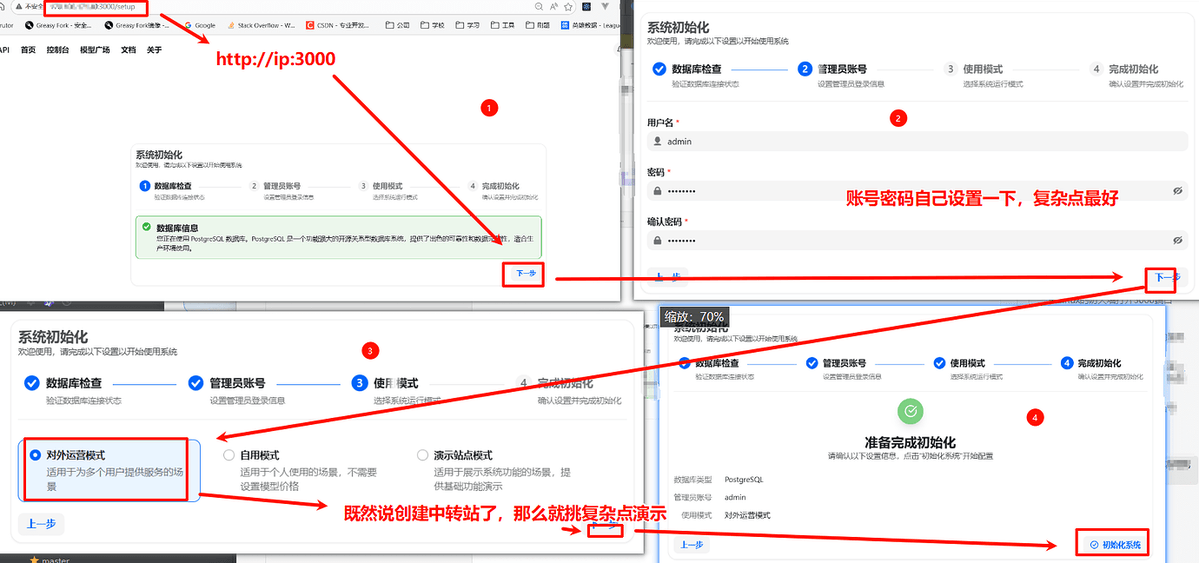Expand the 公司 bookmark folder
Image resolution: width=1199 pixels, height=563 pixels.
[398, 24]
